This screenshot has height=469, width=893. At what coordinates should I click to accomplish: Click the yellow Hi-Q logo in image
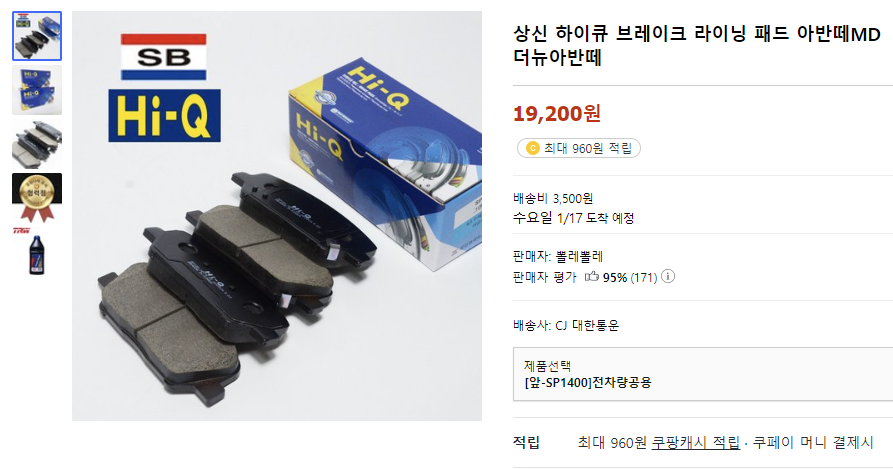point(165,116)
